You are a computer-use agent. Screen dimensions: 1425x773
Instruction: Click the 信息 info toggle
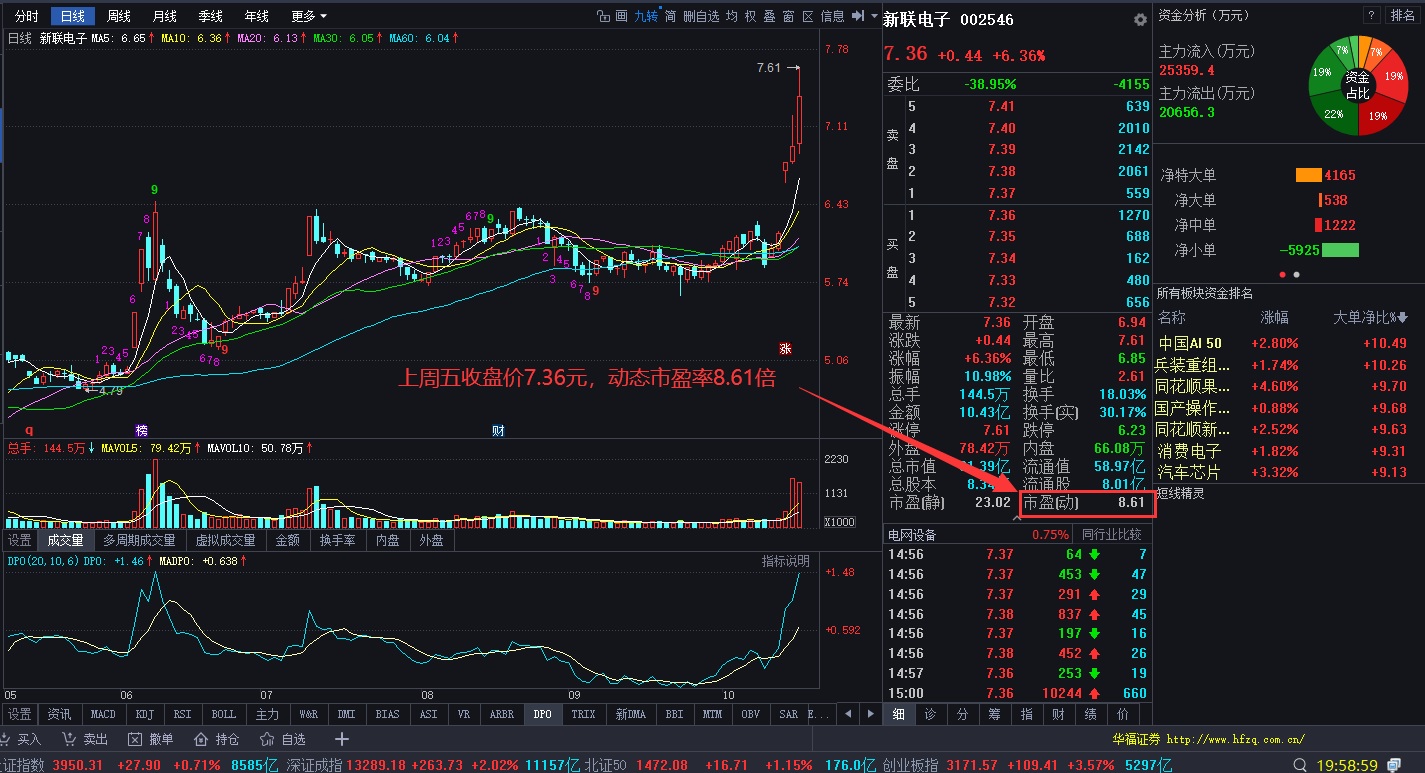(832, 16)
